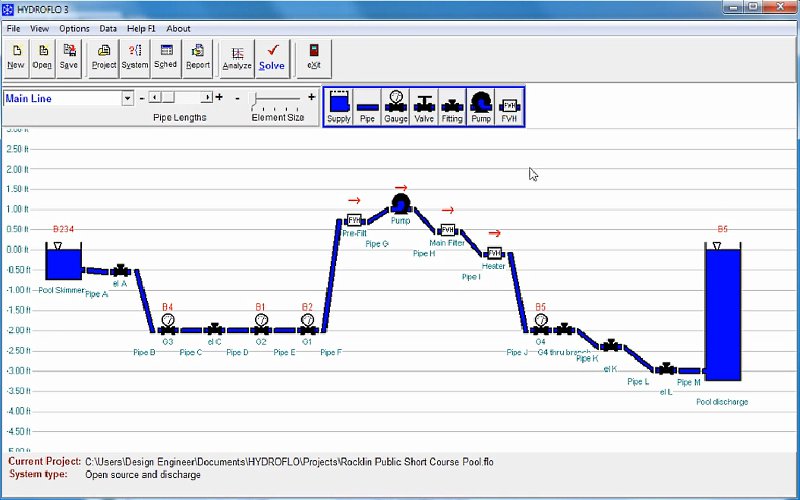This screenshot has width=800, height=500.
Task: Click the Pipe C label
Action: click(191, 352)
